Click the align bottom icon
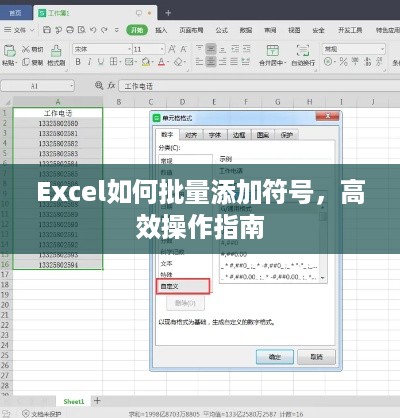This screenshot has height=418, width=400. [223, 49]
